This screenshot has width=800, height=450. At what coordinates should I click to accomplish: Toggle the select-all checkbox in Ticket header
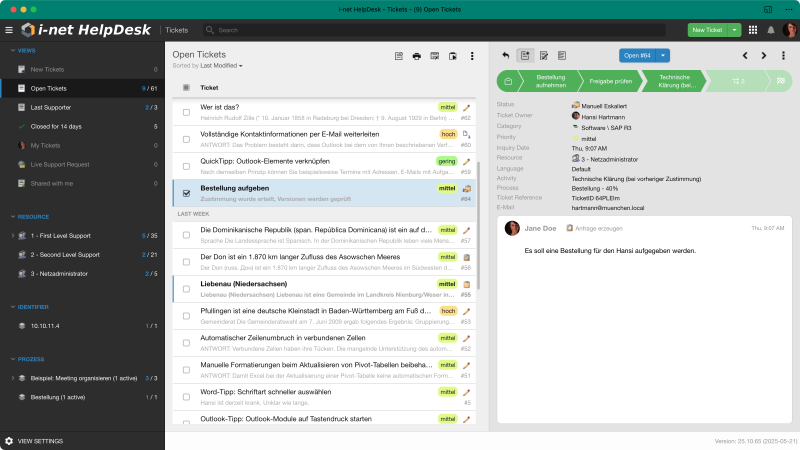pyautogui.click(x=186, y=87)
